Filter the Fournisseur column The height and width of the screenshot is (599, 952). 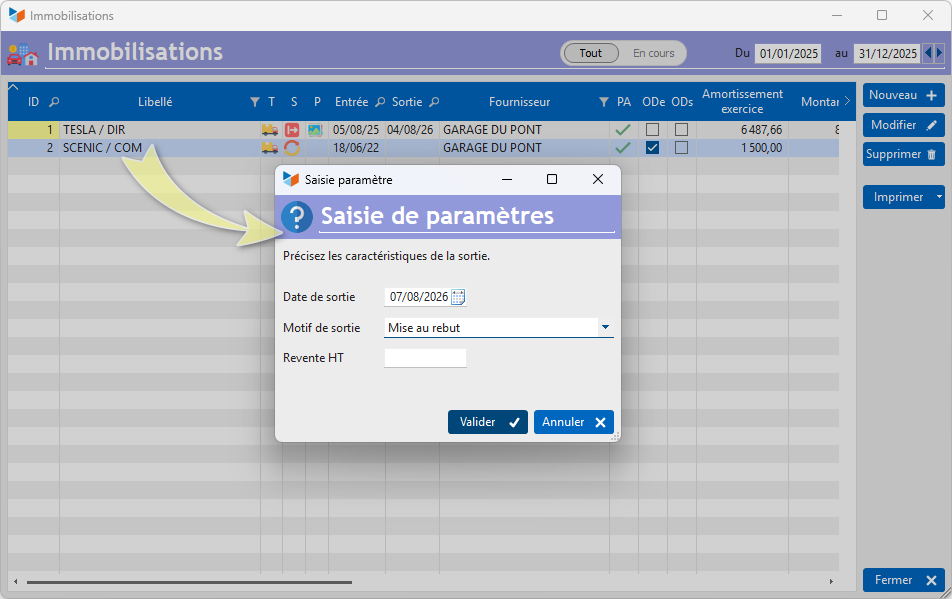pyautogui.click(x=604, y=102)
